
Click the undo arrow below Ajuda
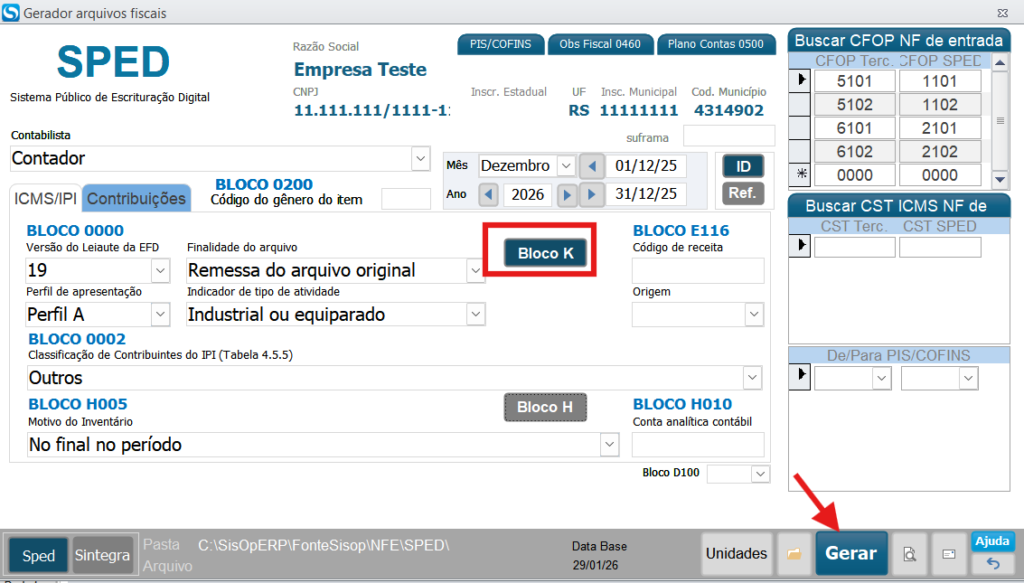[993, 564]
